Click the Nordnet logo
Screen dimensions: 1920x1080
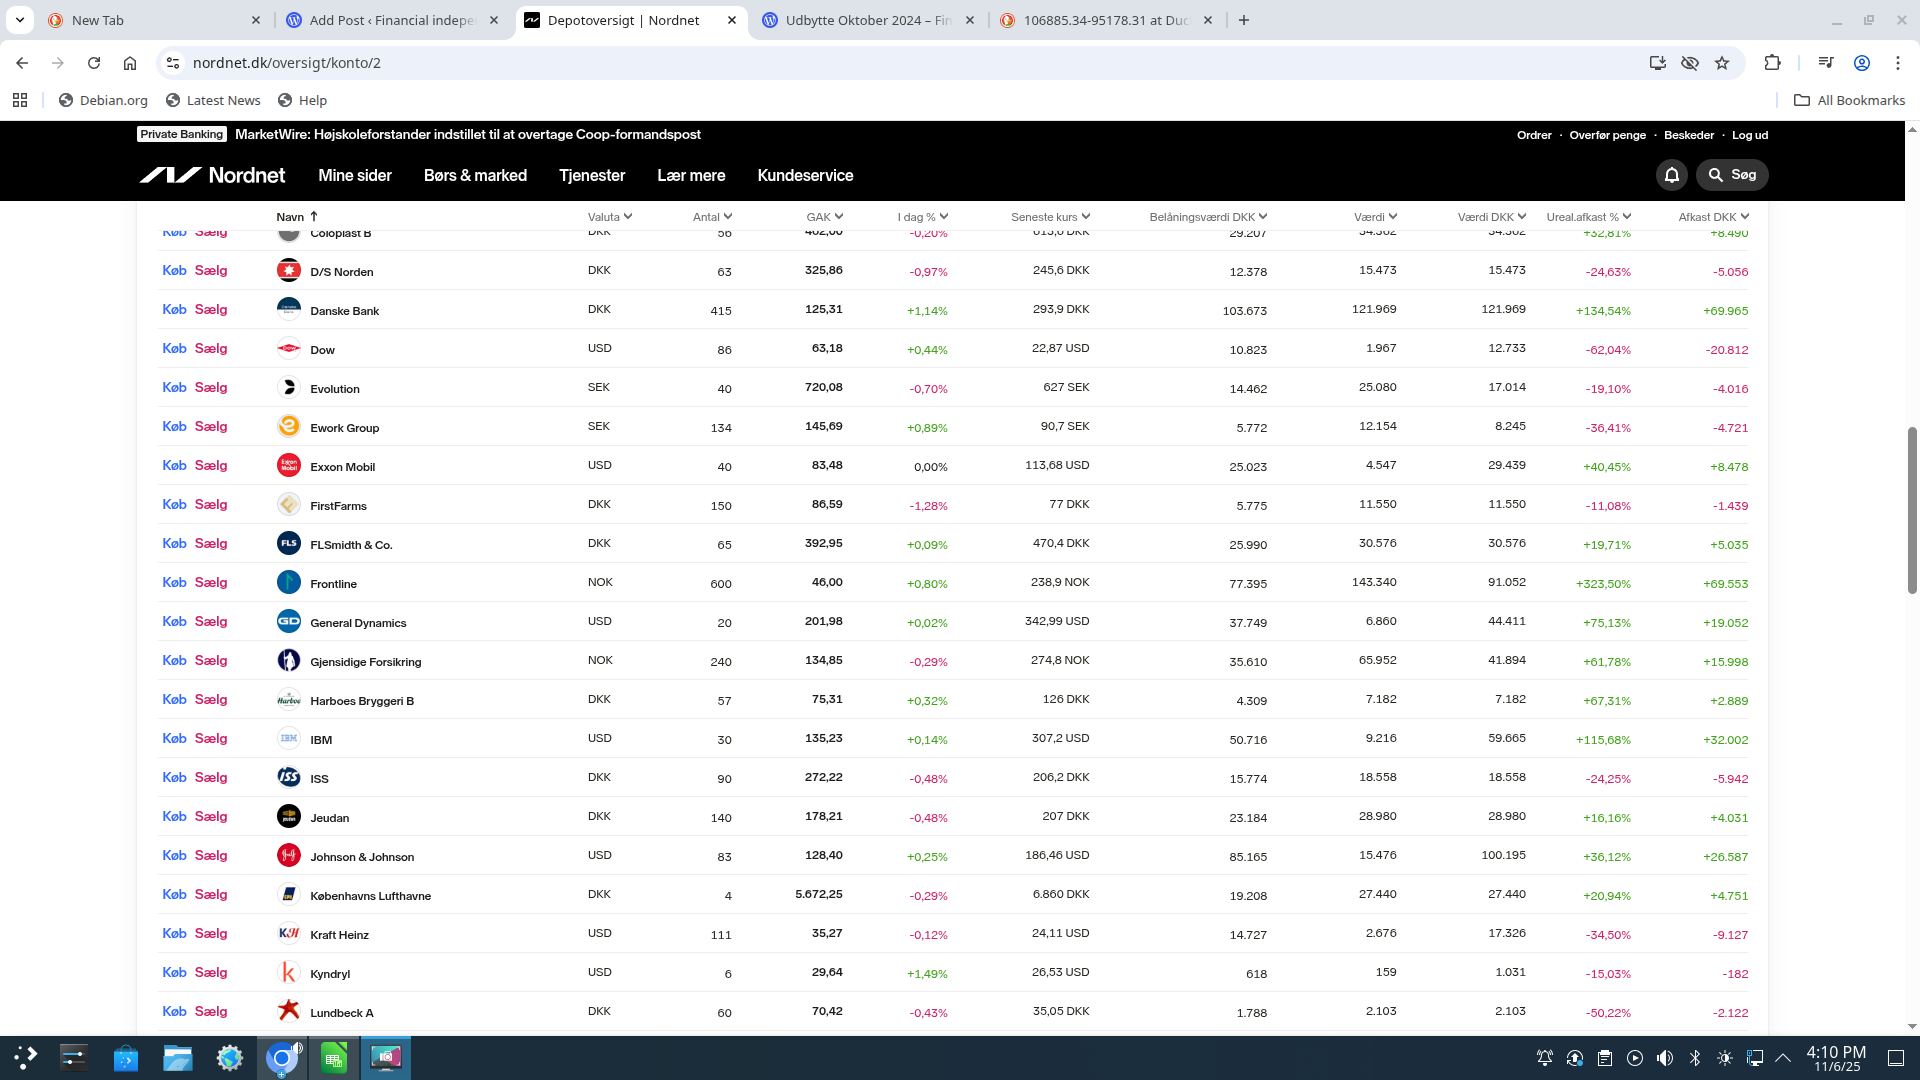click(x=212, y=175)
